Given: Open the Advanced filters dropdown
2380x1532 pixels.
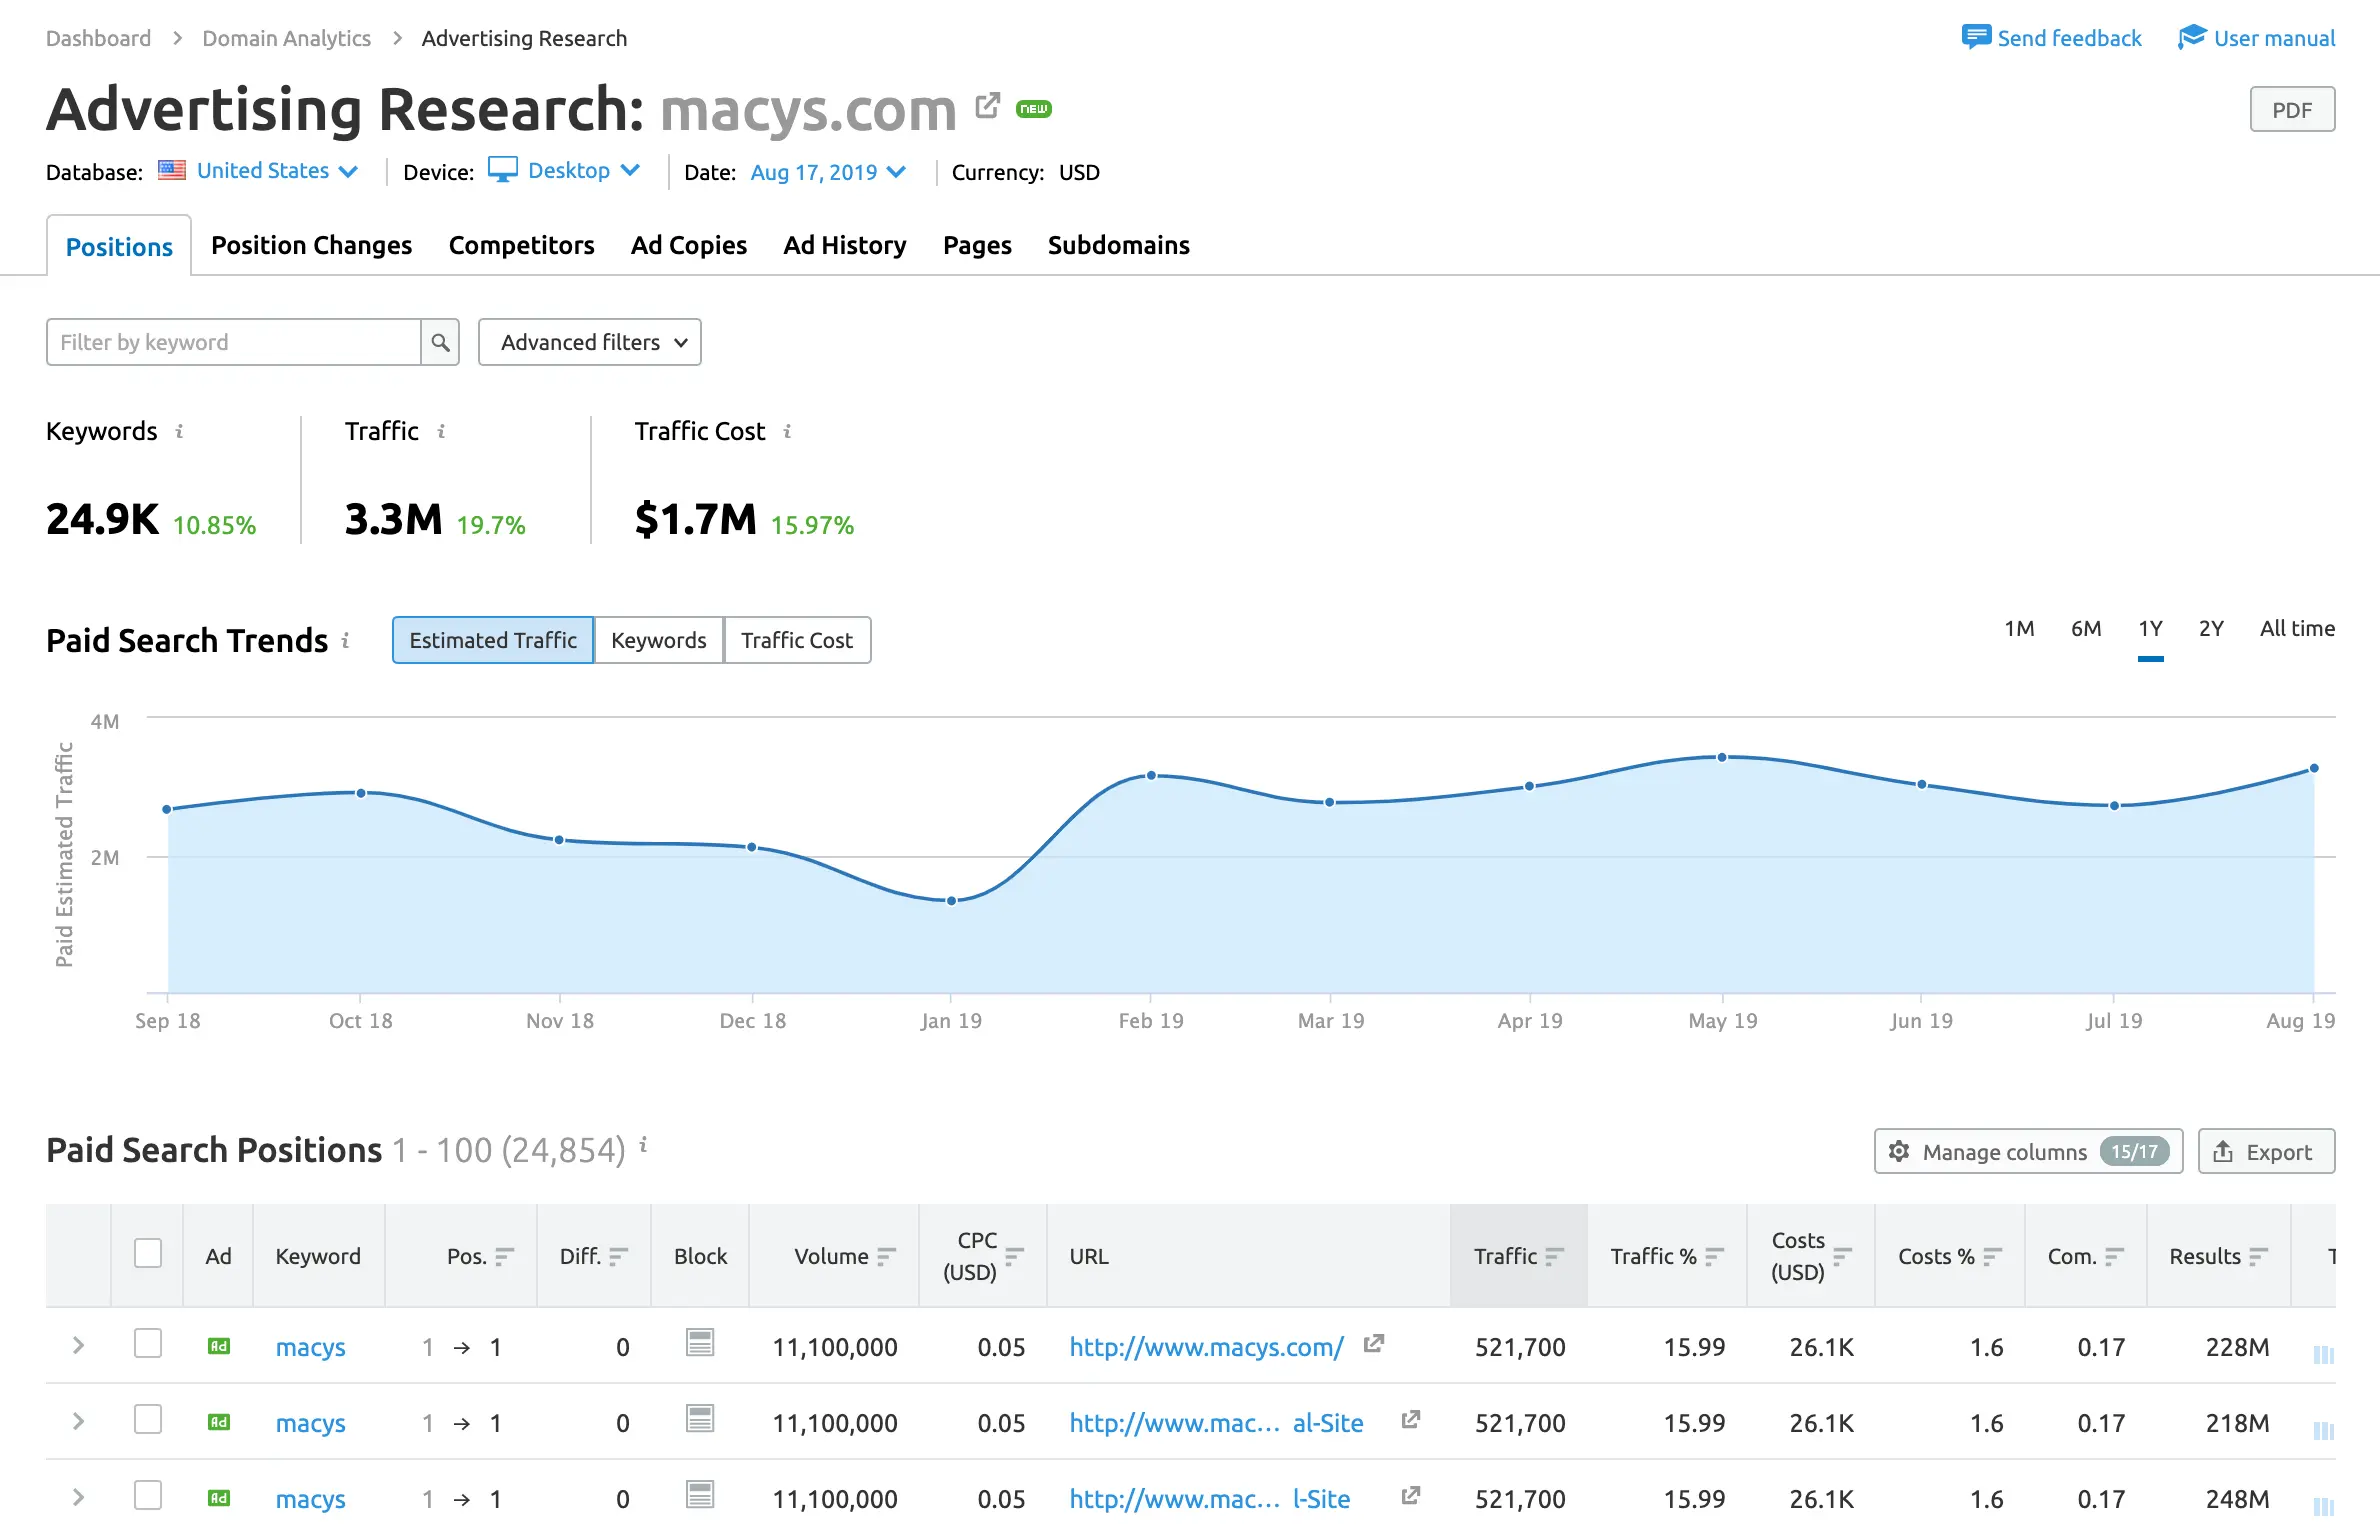Looking at the screenshot, I should 590,343.
